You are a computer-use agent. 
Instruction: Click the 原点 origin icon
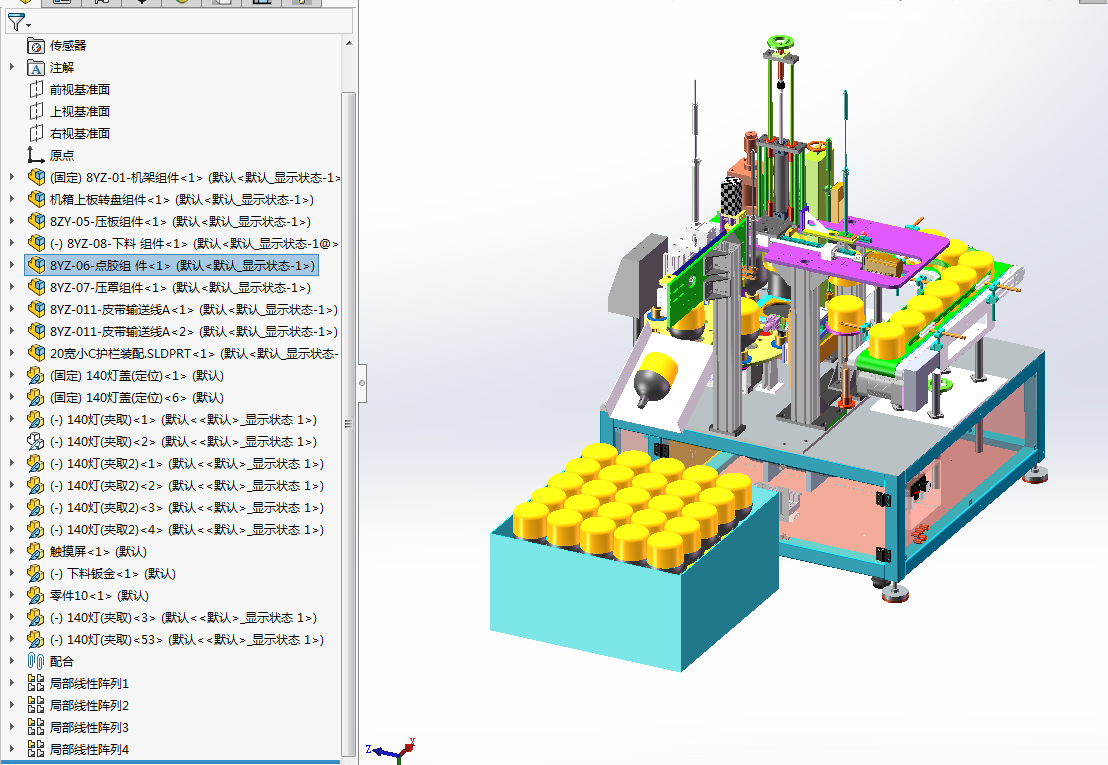(x=35, y=155)
